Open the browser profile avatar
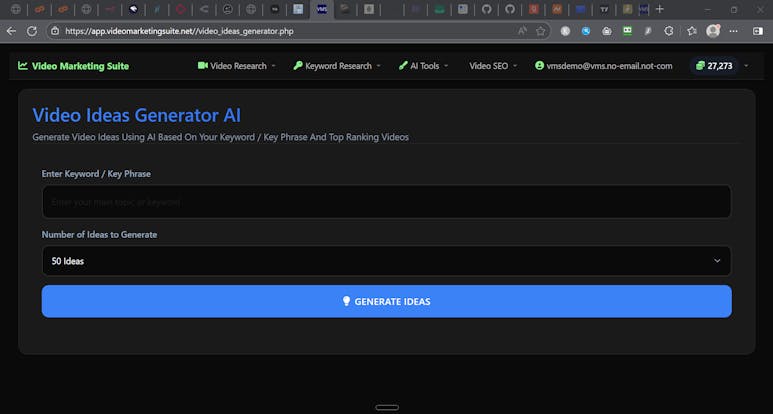773x414 pixels. point(713,31)
